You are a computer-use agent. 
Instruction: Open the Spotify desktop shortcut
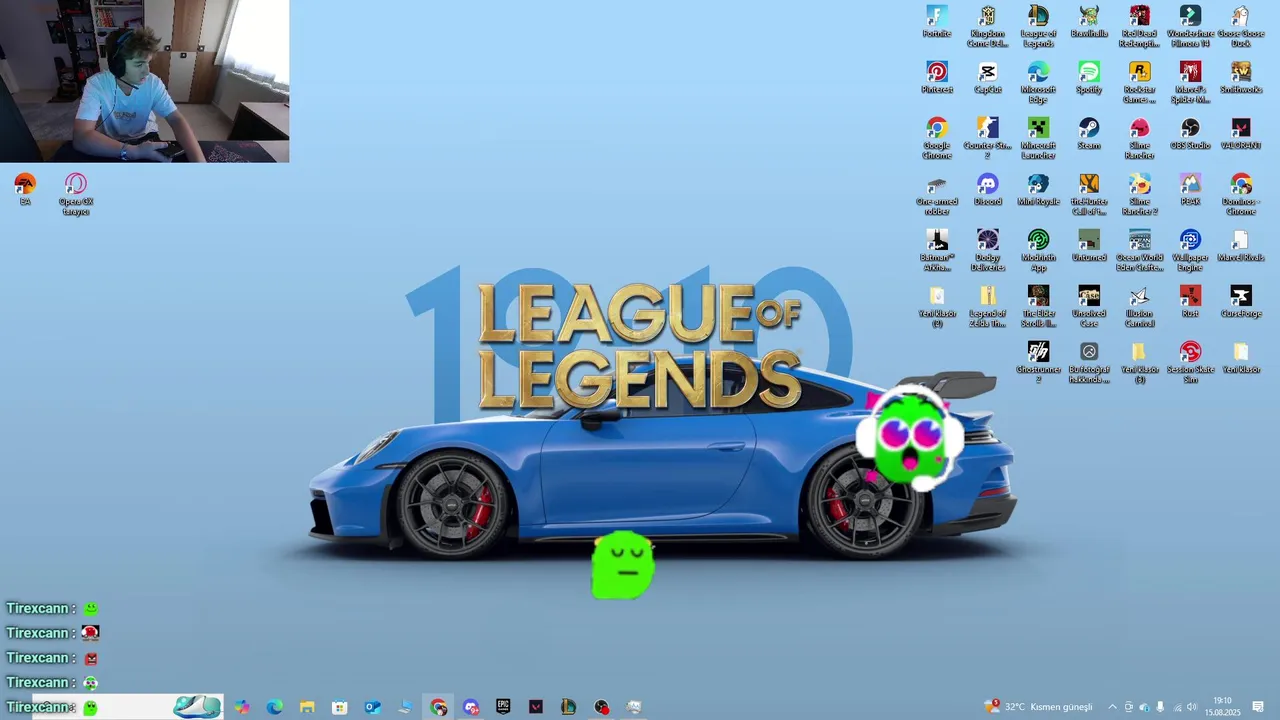(1089, 78)
